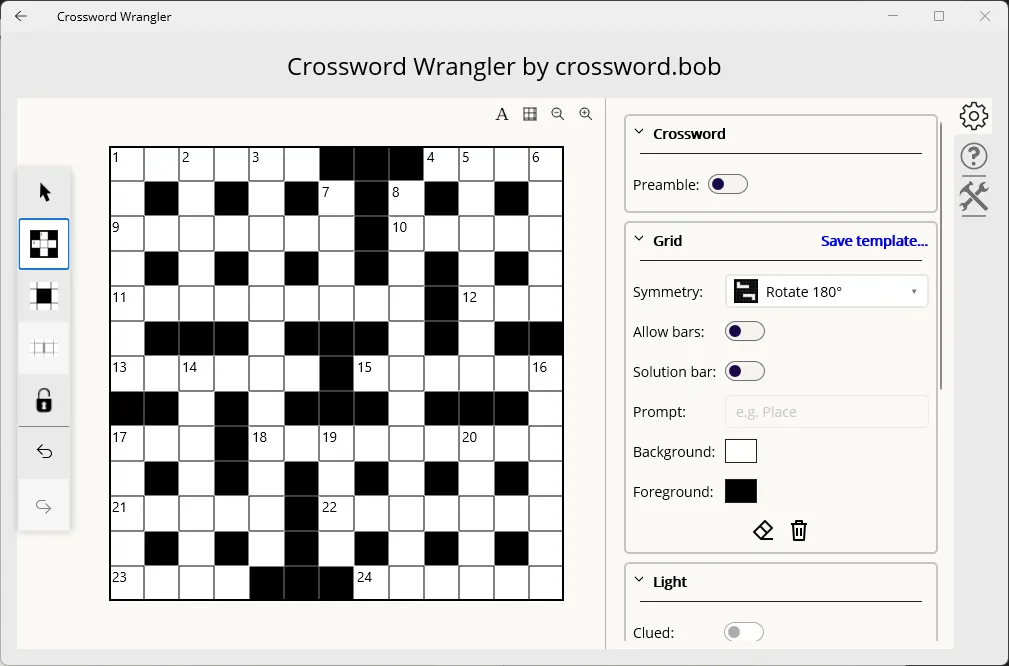
Task: Click the font 'A' icon above grid
Action: (x=502, y=115)
